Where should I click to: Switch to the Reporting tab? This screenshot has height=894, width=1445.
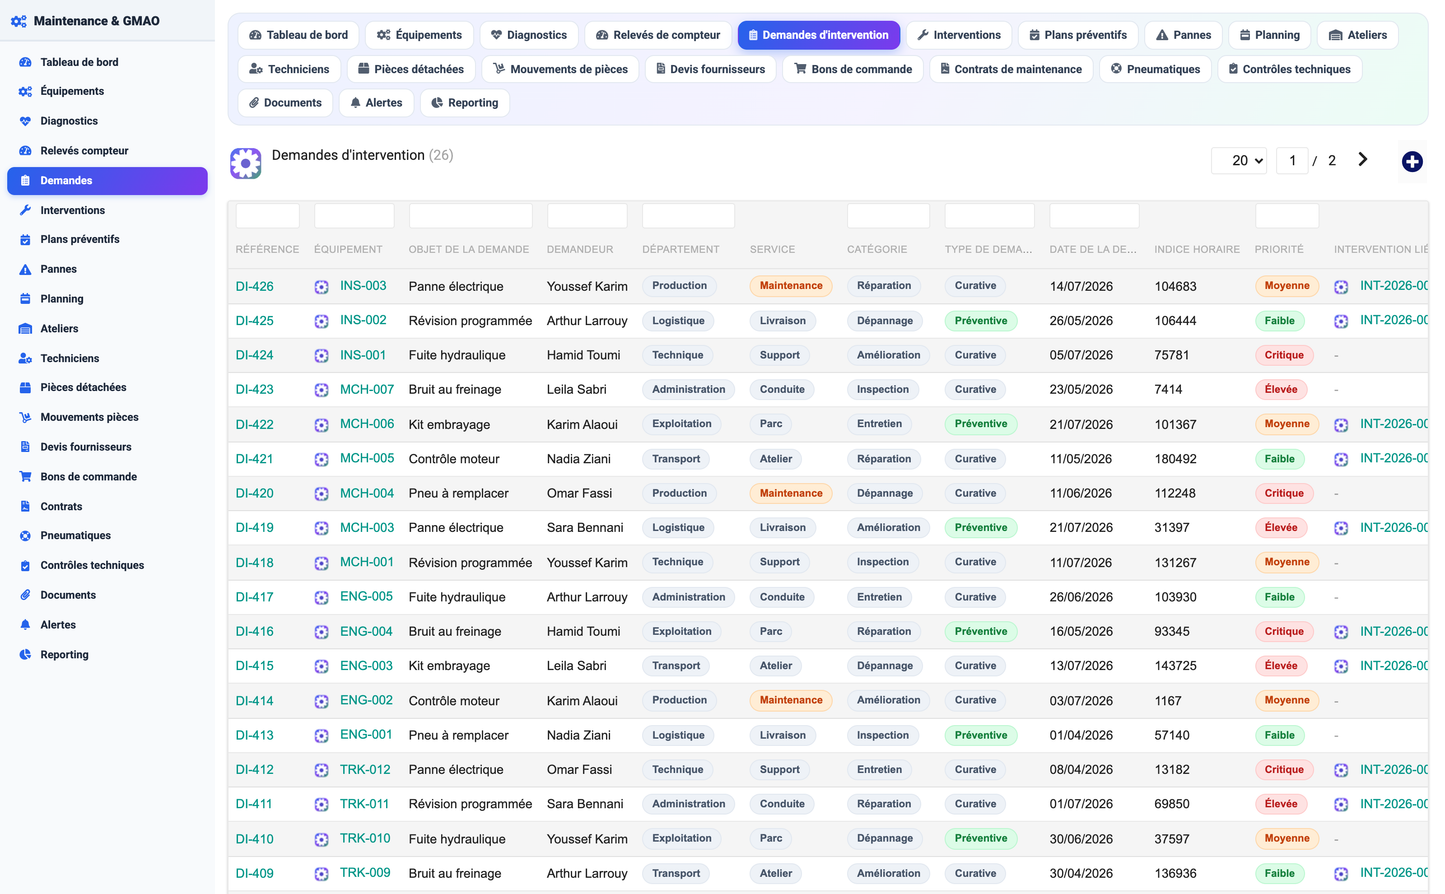[465, 103]
